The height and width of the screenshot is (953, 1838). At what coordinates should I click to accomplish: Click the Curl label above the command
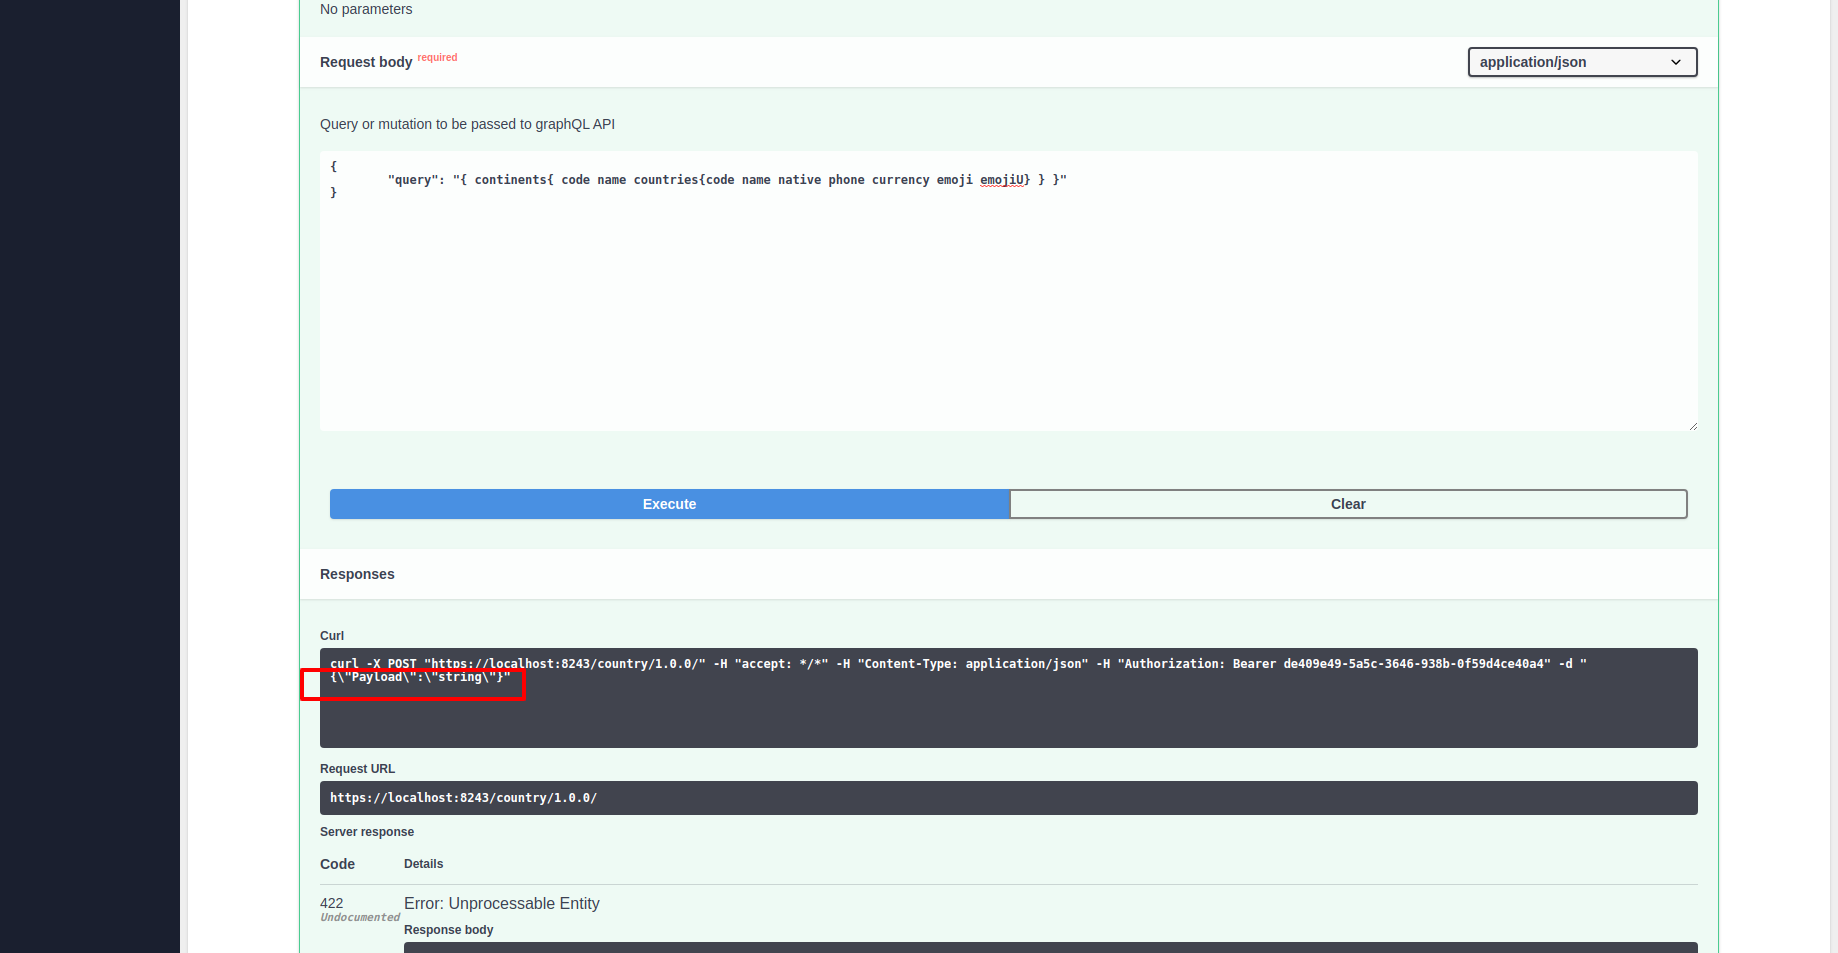click(331, 635)
